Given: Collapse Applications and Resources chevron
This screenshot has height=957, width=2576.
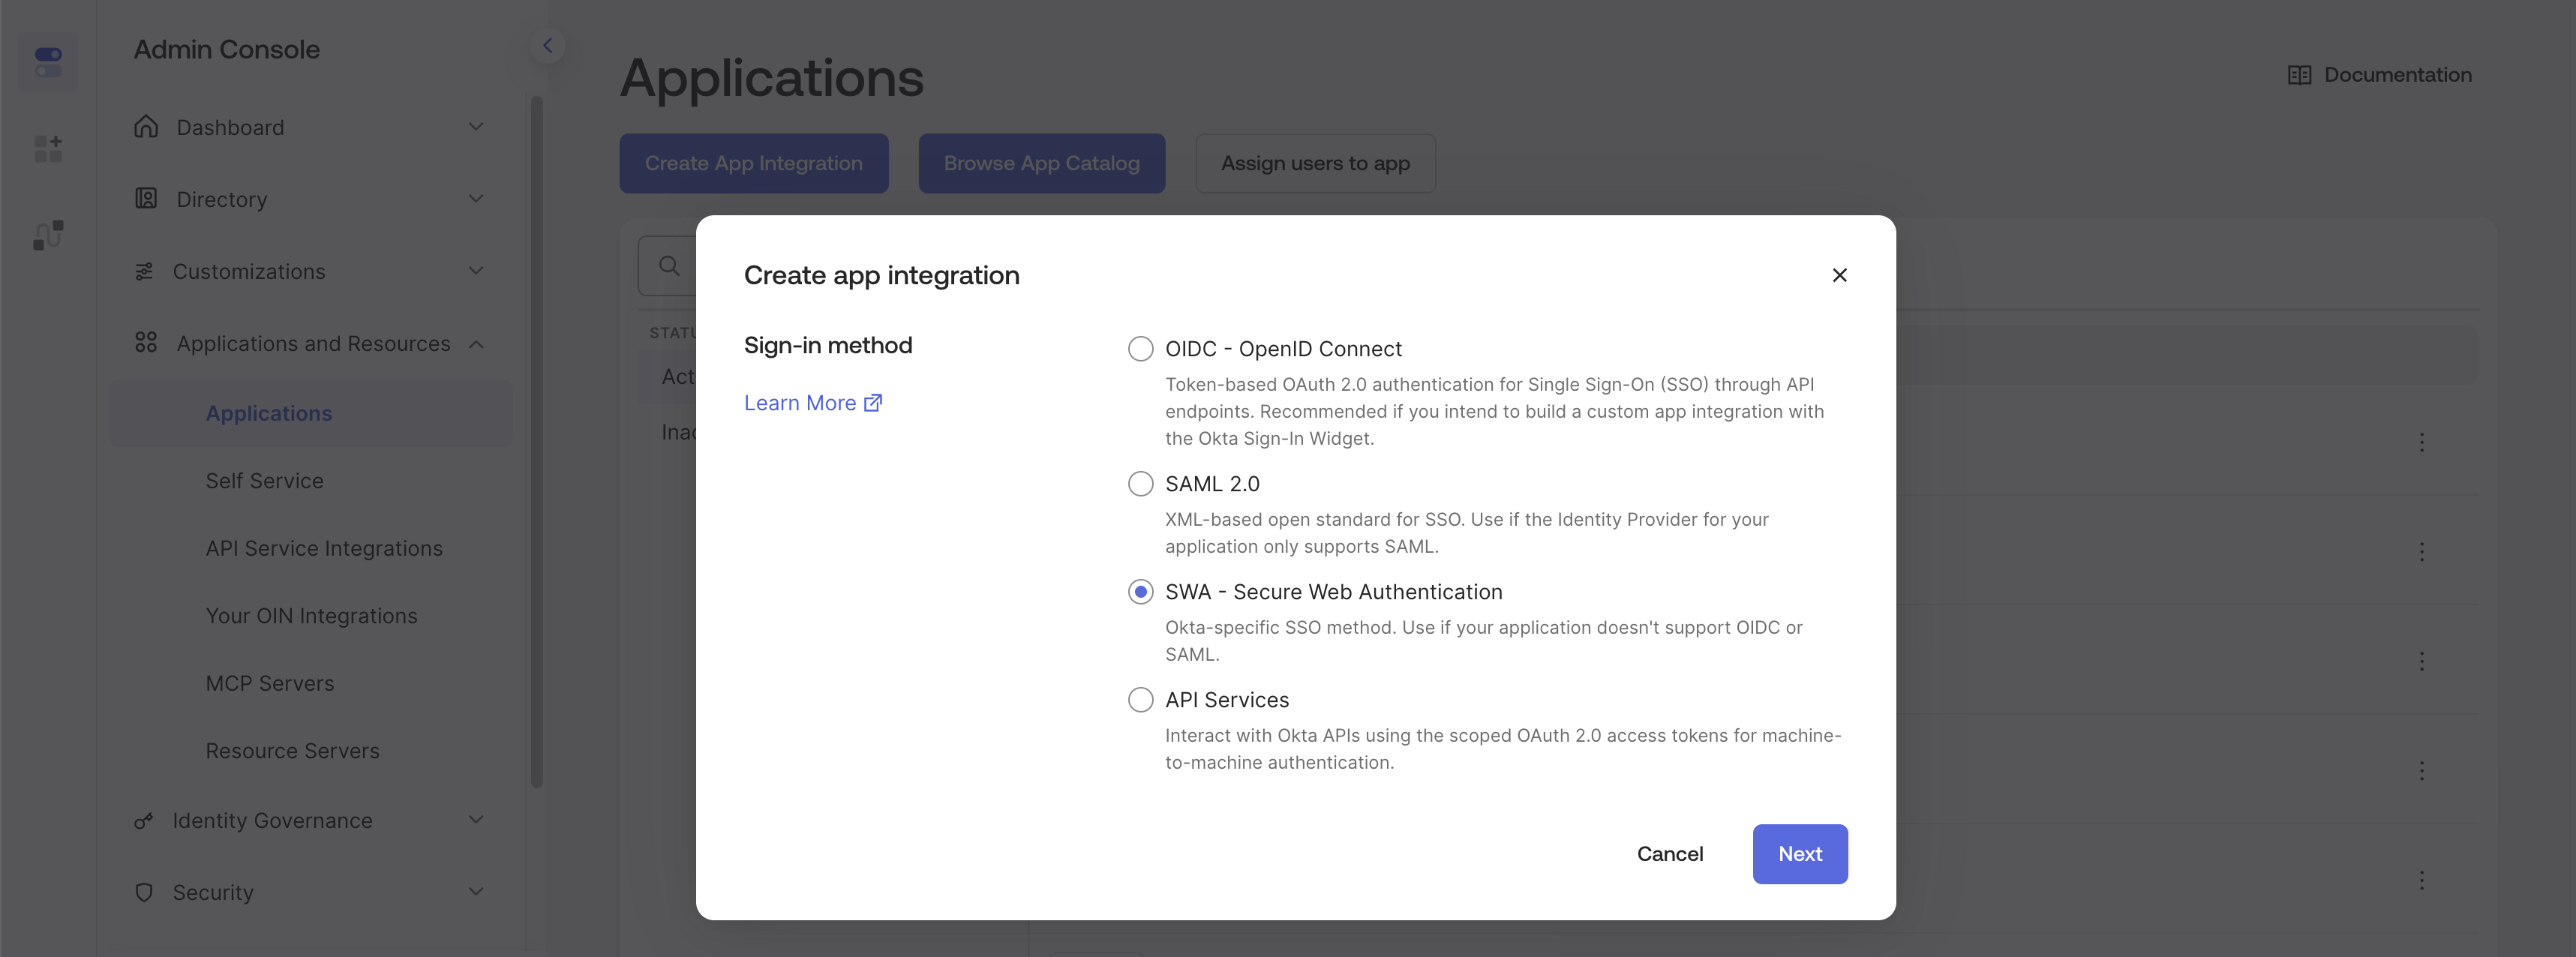Looking at the screenshot, I should pos(476,344).
